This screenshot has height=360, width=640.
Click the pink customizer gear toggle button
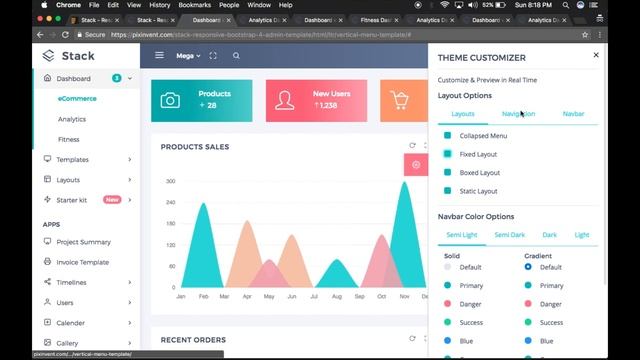tap(416, 165)
